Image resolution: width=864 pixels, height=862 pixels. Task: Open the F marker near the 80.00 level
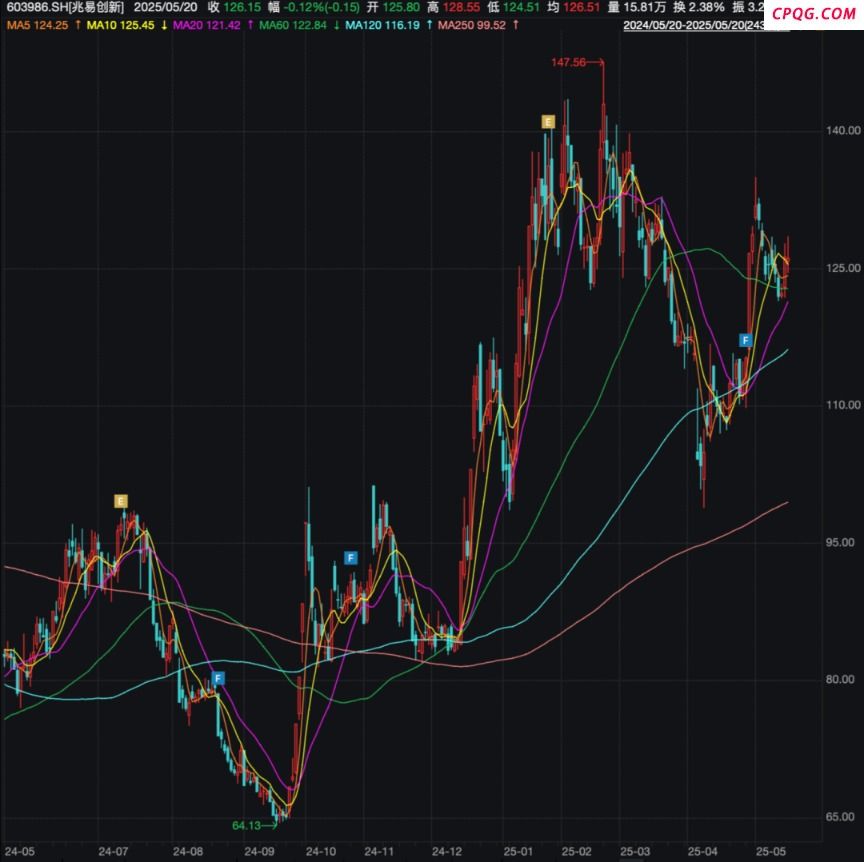pyautogui.click(x=218, y=678)
